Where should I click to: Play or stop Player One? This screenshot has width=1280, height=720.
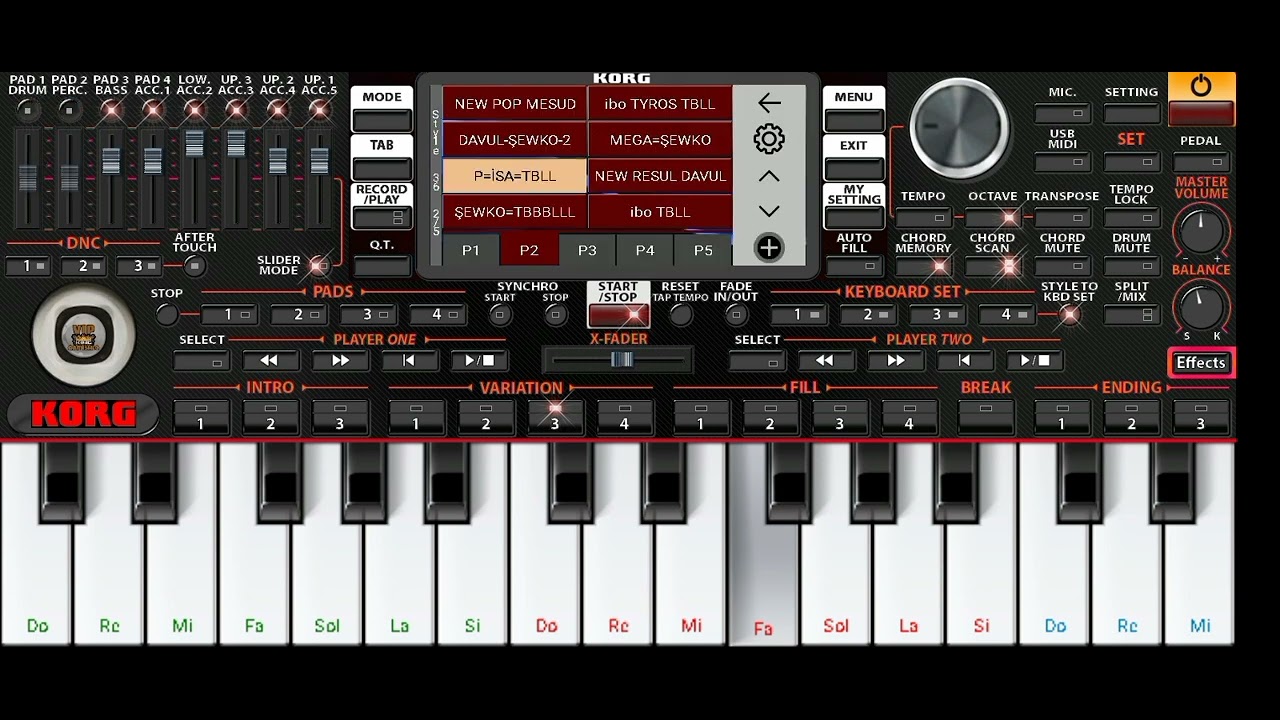(479, 361)
